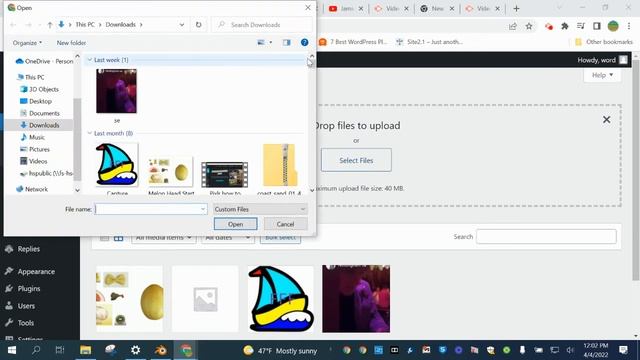This screenshot has height=360, width=640.
Task: Open the Organize dropdown menu
Action: [x=27, y=43]
